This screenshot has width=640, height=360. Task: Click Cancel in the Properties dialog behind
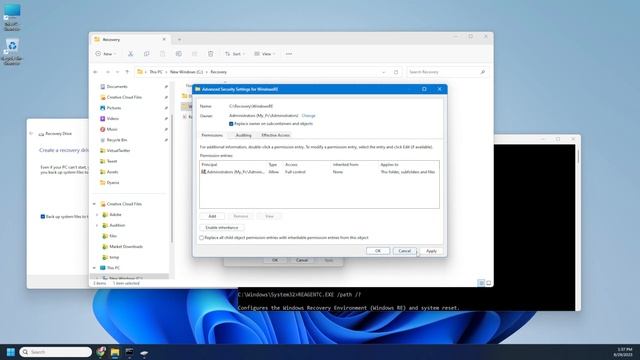pyautogui.click(x=302, y=260)
